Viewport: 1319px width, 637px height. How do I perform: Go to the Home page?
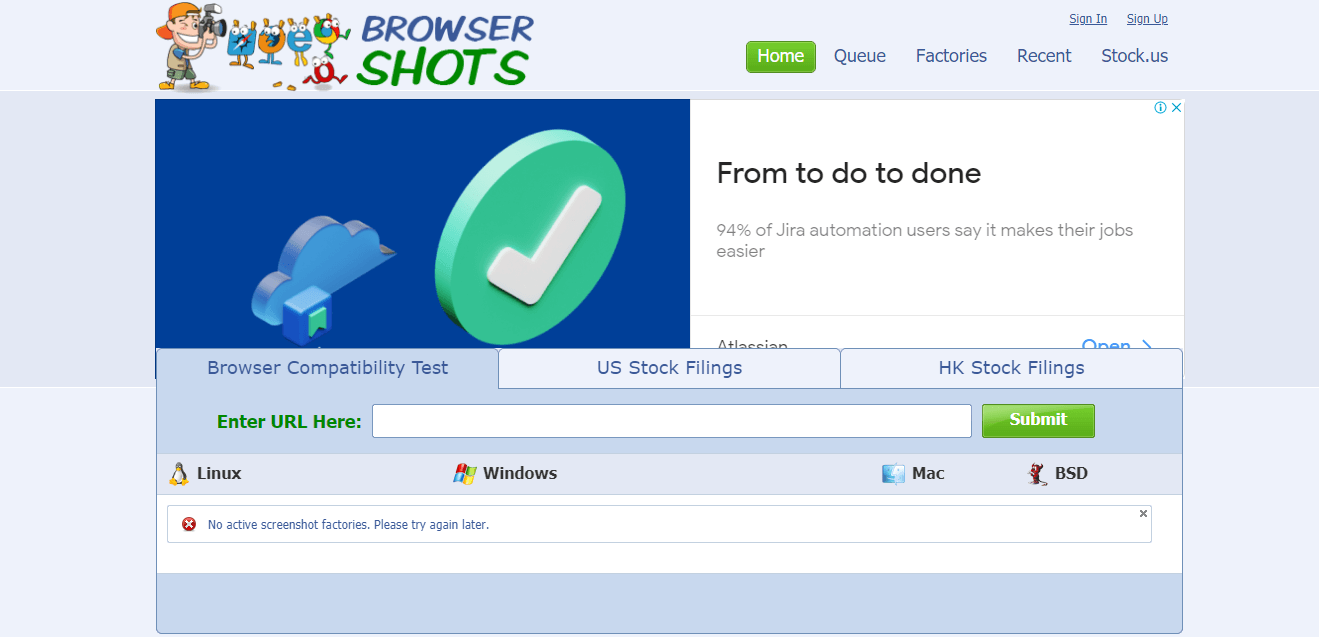tap(781, 56)
